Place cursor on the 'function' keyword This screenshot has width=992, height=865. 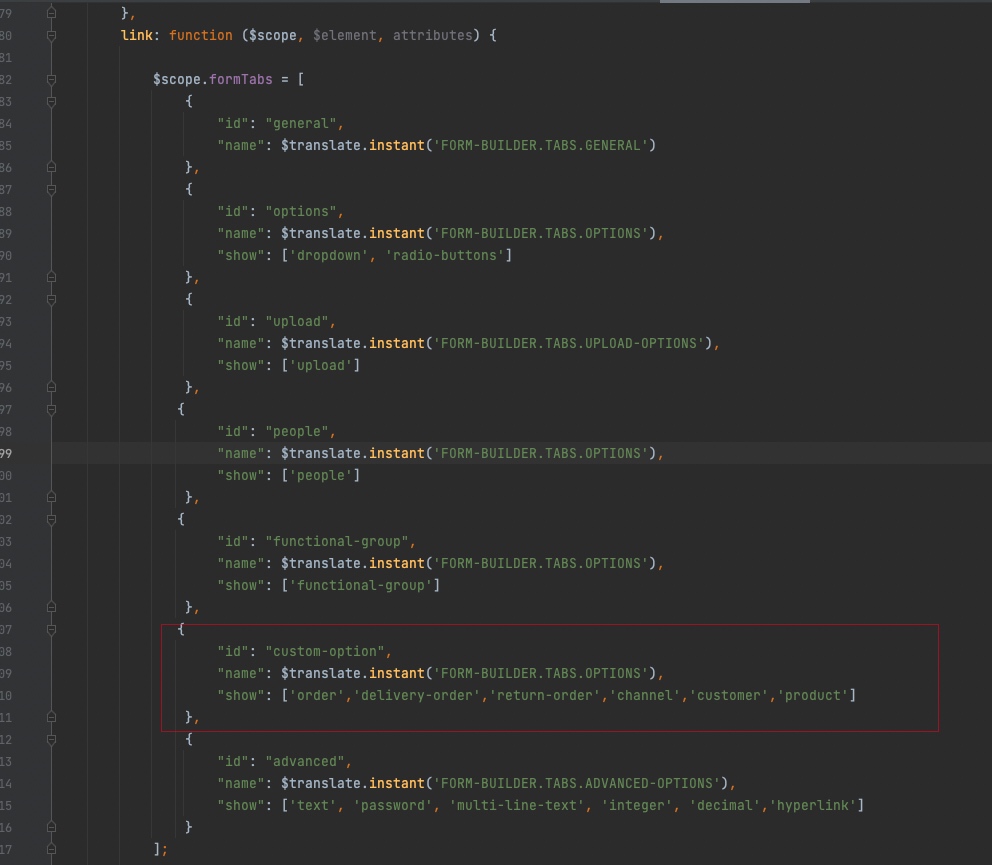(x=201, y=35)
